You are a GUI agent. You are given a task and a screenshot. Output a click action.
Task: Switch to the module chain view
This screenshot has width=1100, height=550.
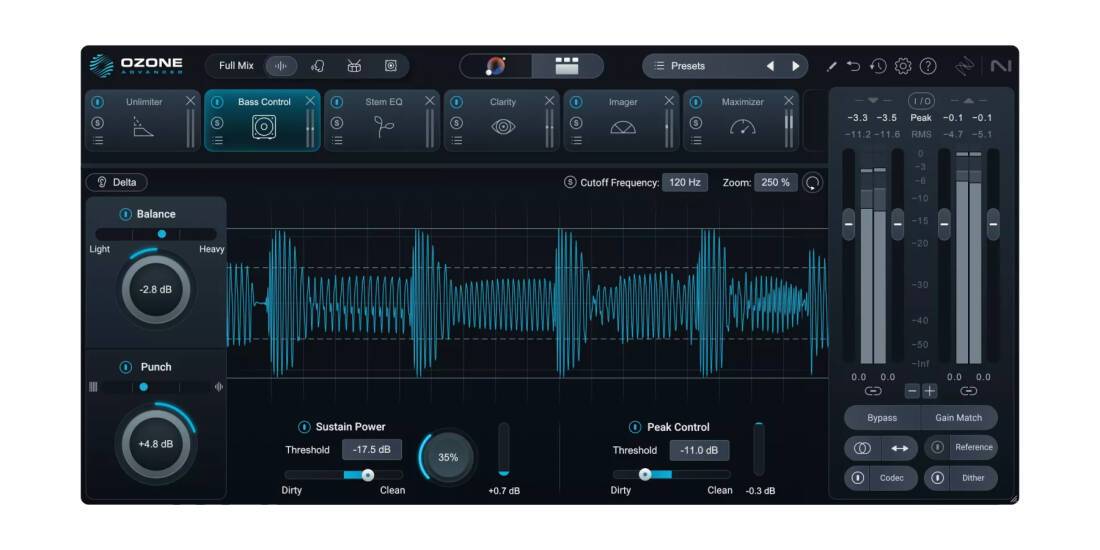coord(567,66)
